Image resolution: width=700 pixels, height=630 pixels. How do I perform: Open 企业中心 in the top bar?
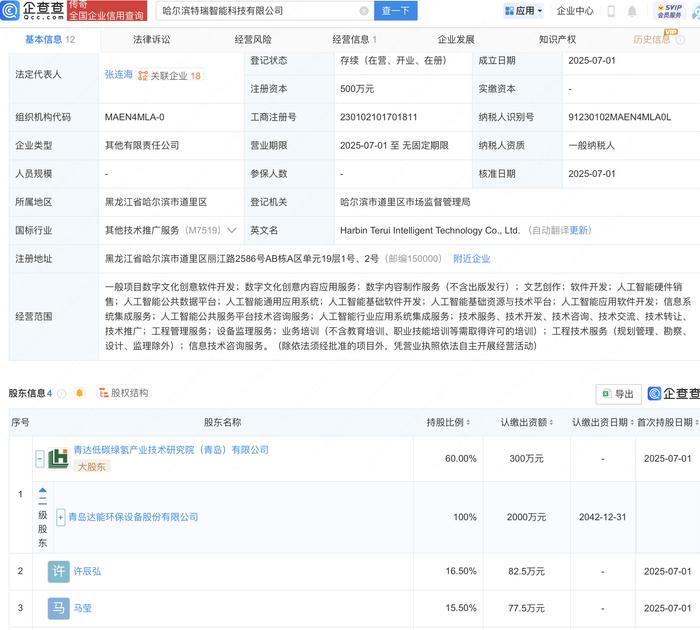[x=575, y=11]
